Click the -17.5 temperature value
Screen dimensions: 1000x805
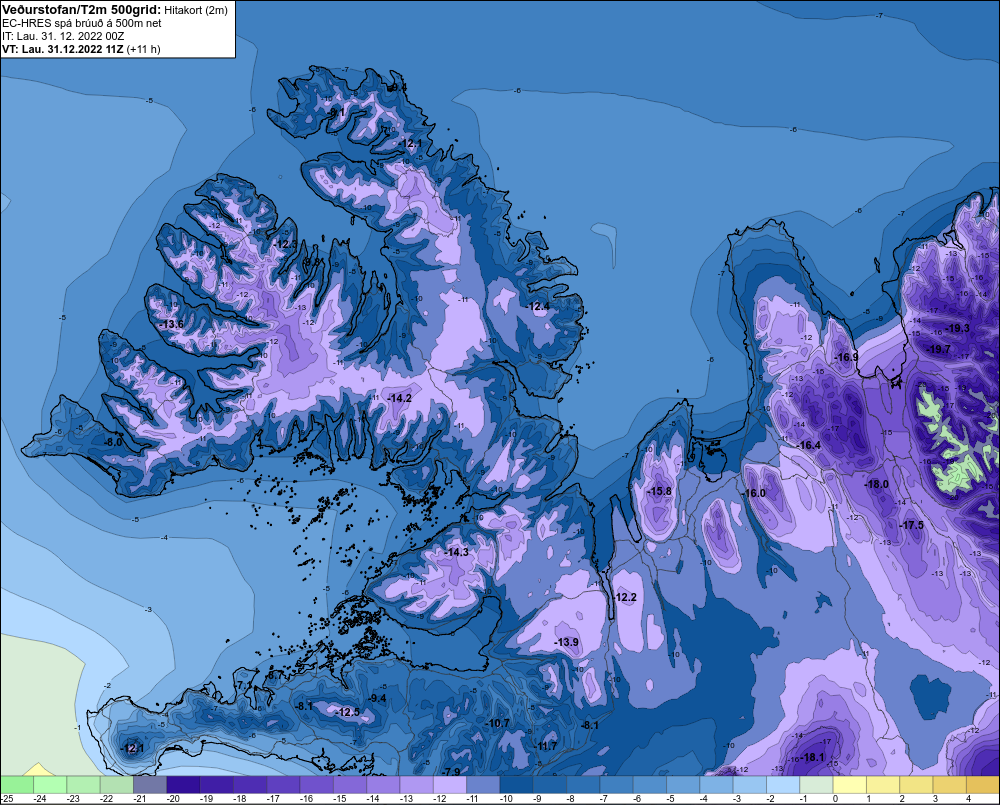click(911, 525)
